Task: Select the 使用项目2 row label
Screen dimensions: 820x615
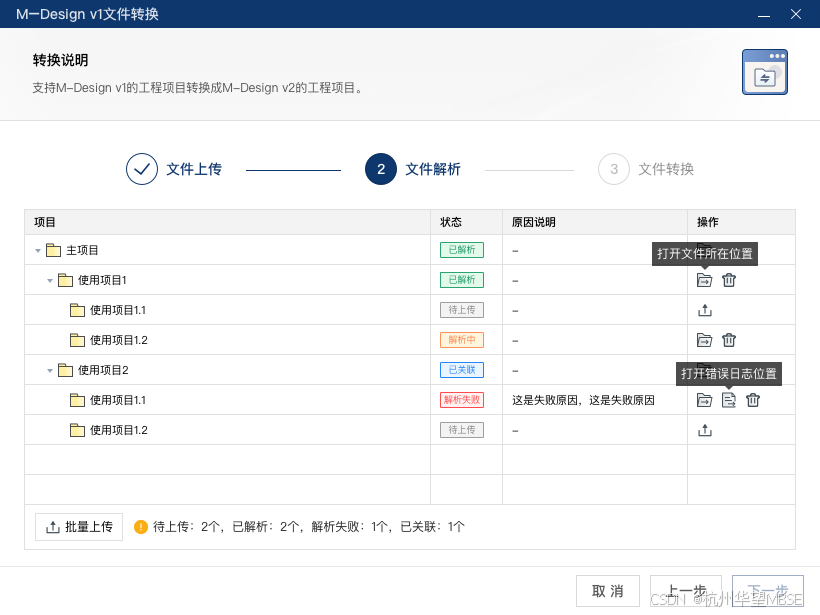Action: point(103,370)
